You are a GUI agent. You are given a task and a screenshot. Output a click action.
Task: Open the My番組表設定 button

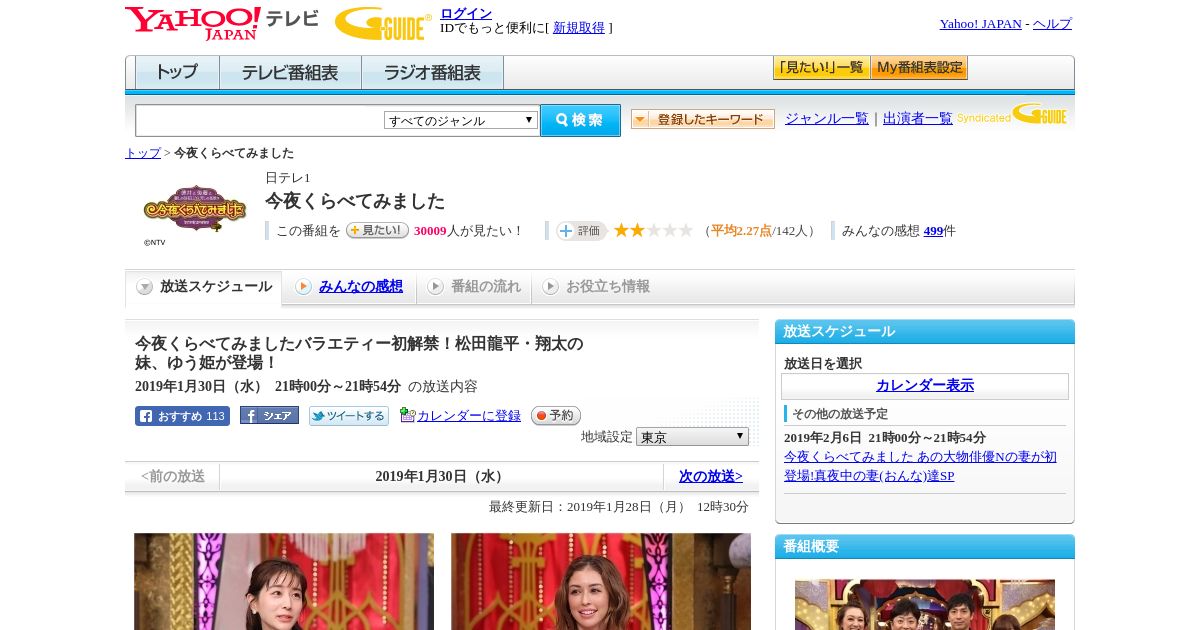(x=919, y=68)
